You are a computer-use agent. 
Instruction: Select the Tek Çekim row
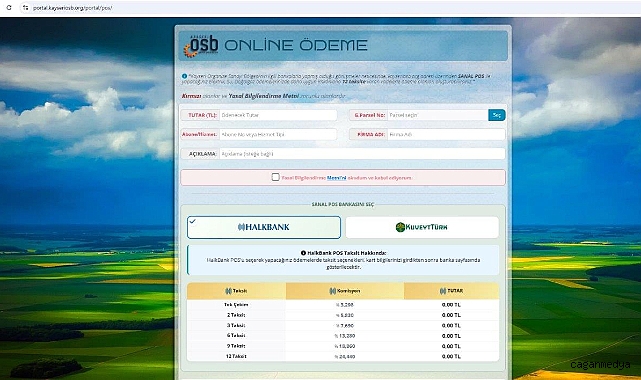(343, 305)
